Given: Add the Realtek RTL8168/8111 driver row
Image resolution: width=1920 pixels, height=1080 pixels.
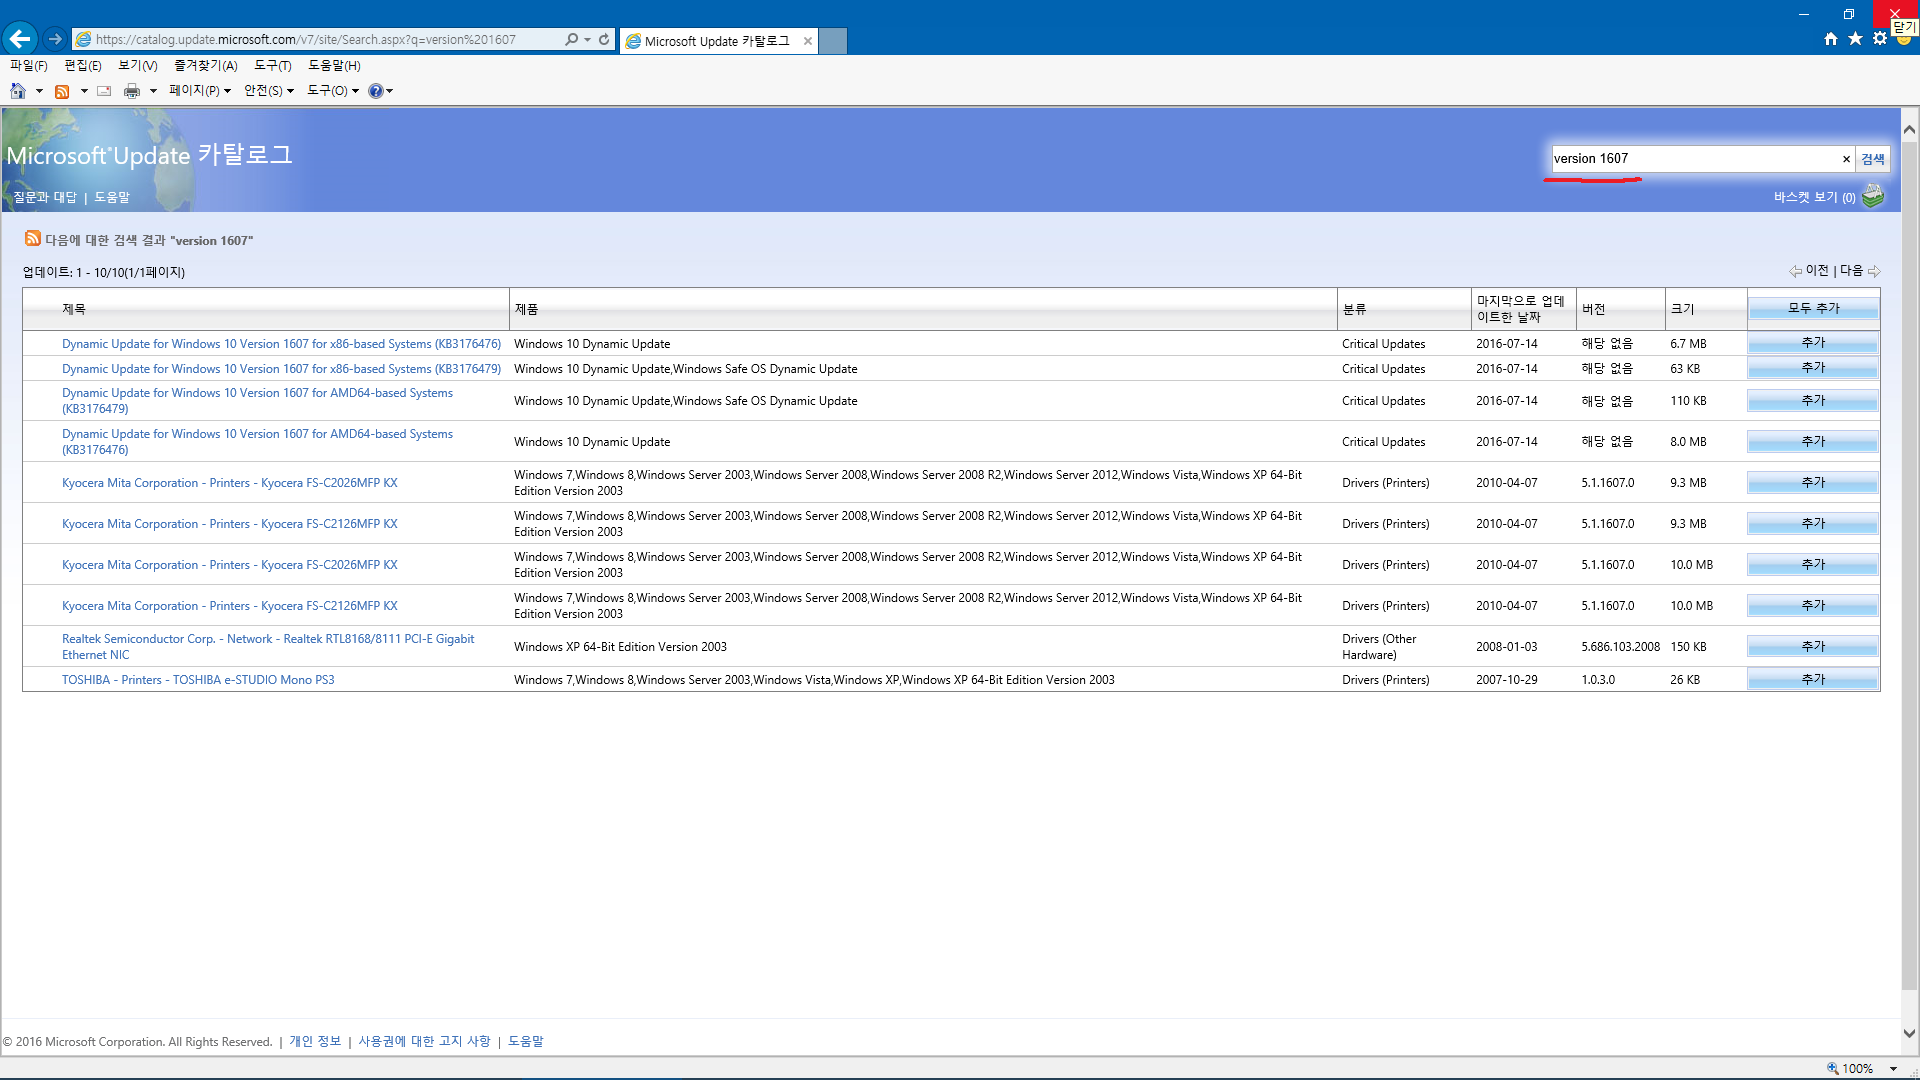Looking at the screenshot, I should point(1813,647).
